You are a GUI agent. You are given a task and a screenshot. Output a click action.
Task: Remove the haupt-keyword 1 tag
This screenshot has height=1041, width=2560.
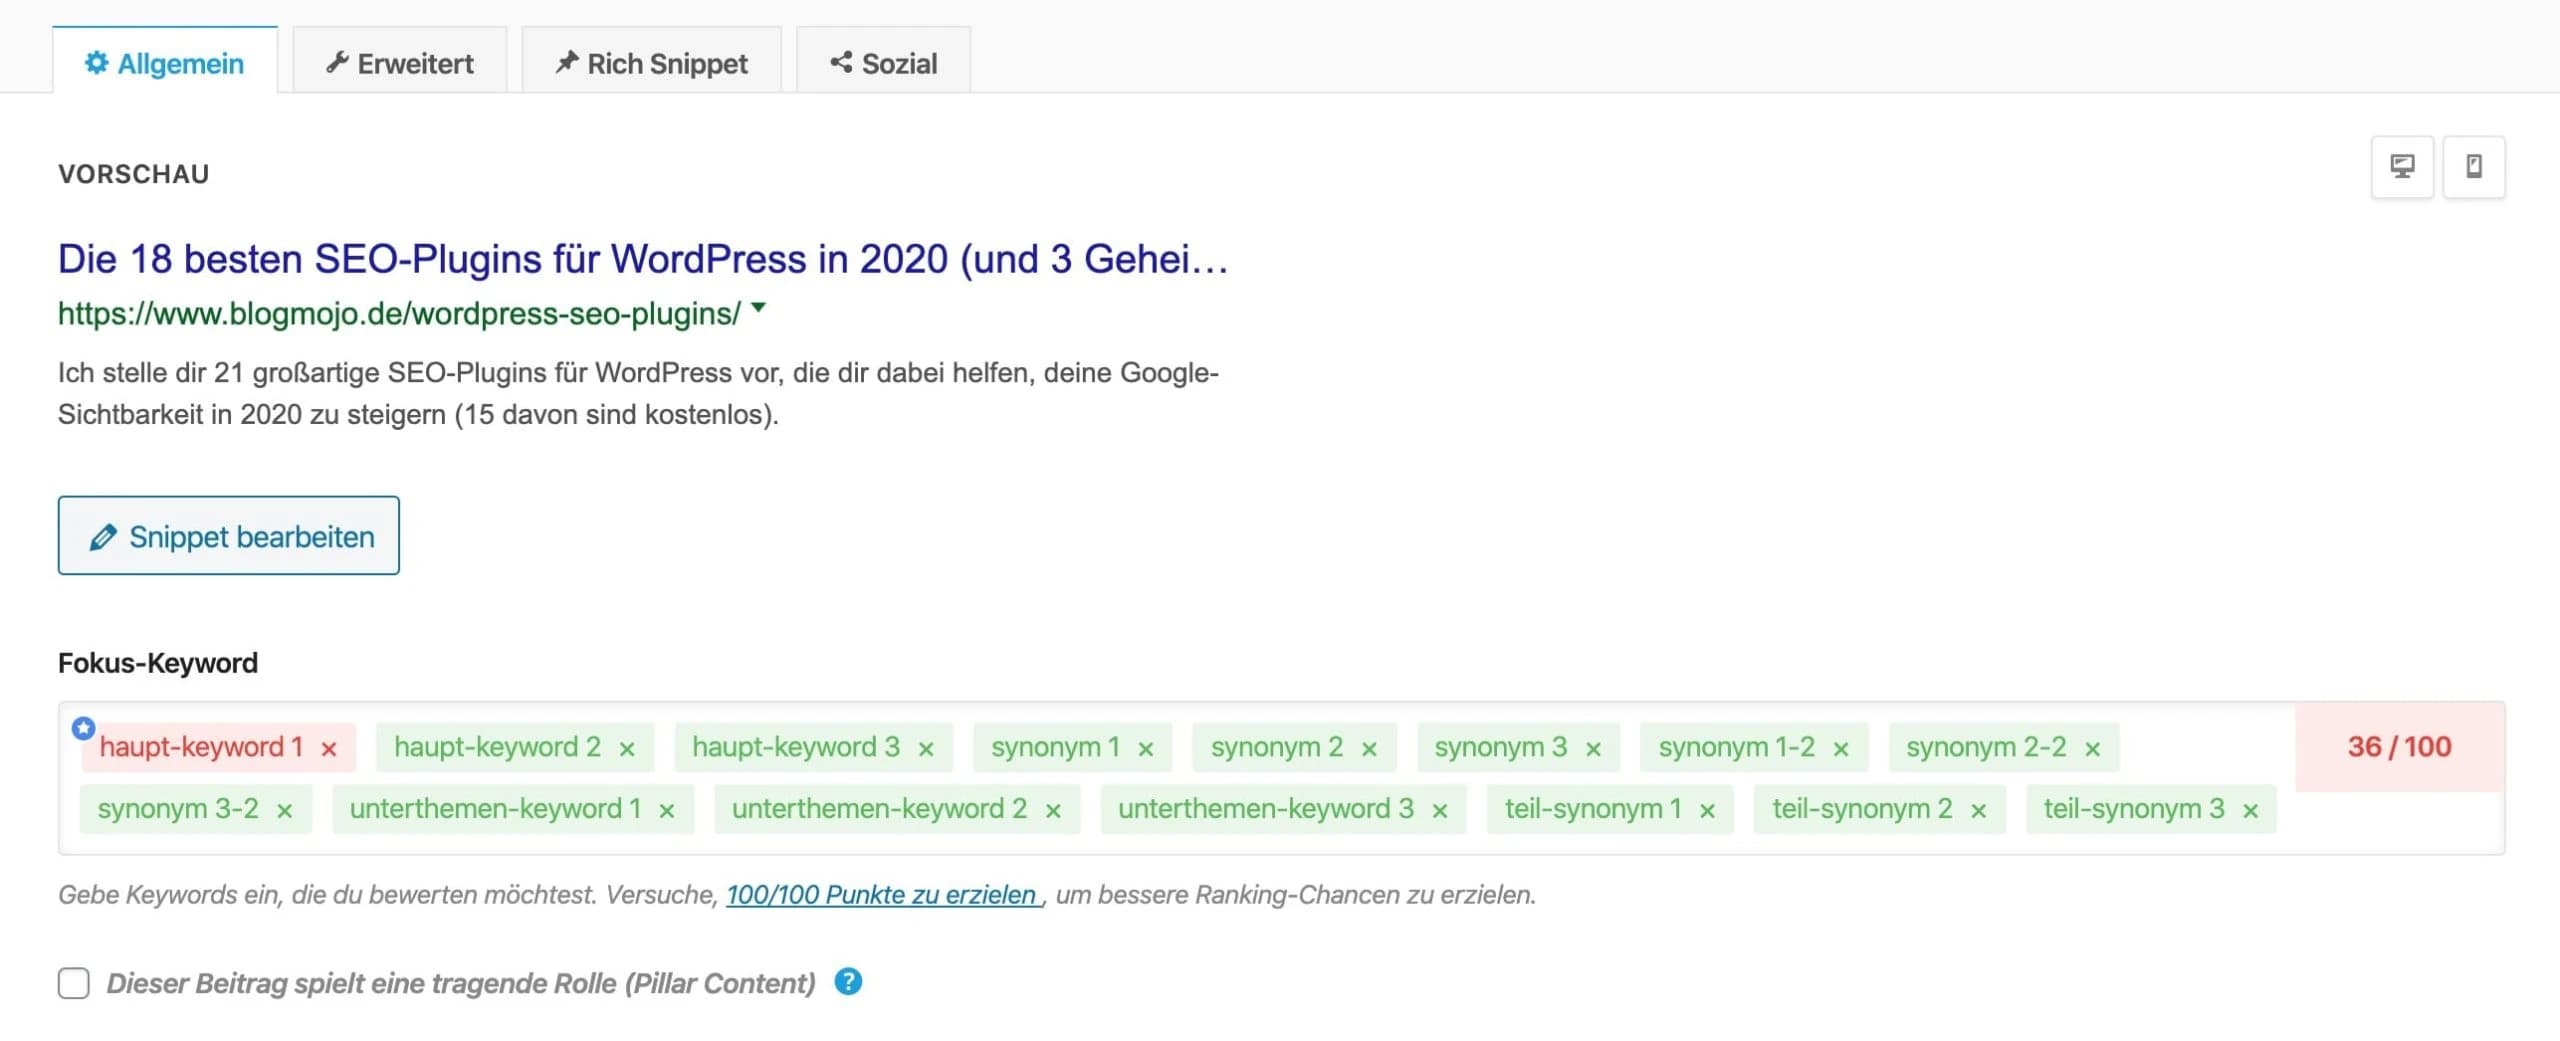pos(330,747)
